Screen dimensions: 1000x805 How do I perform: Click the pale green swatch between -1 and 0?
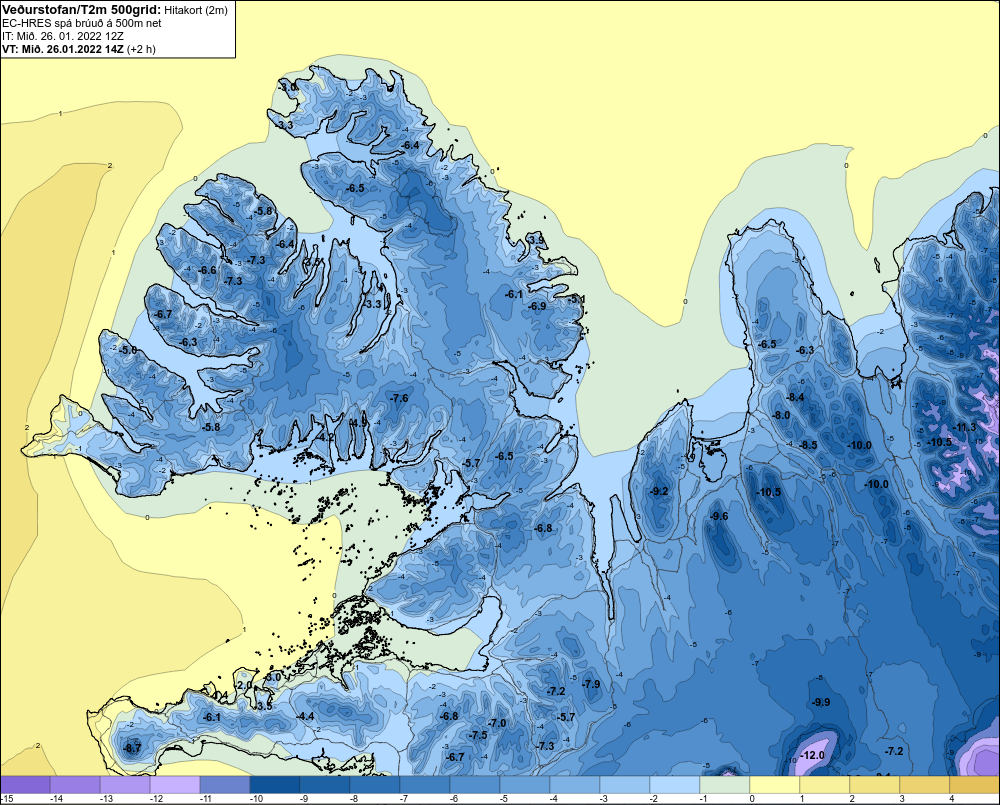click(725, 785)
